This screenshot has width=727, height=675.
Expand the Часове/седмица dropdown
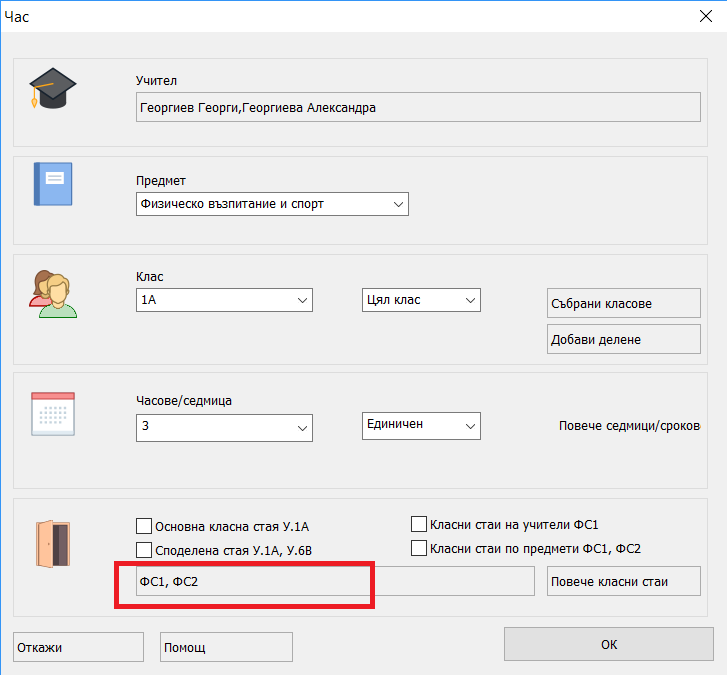click(302, 428)
